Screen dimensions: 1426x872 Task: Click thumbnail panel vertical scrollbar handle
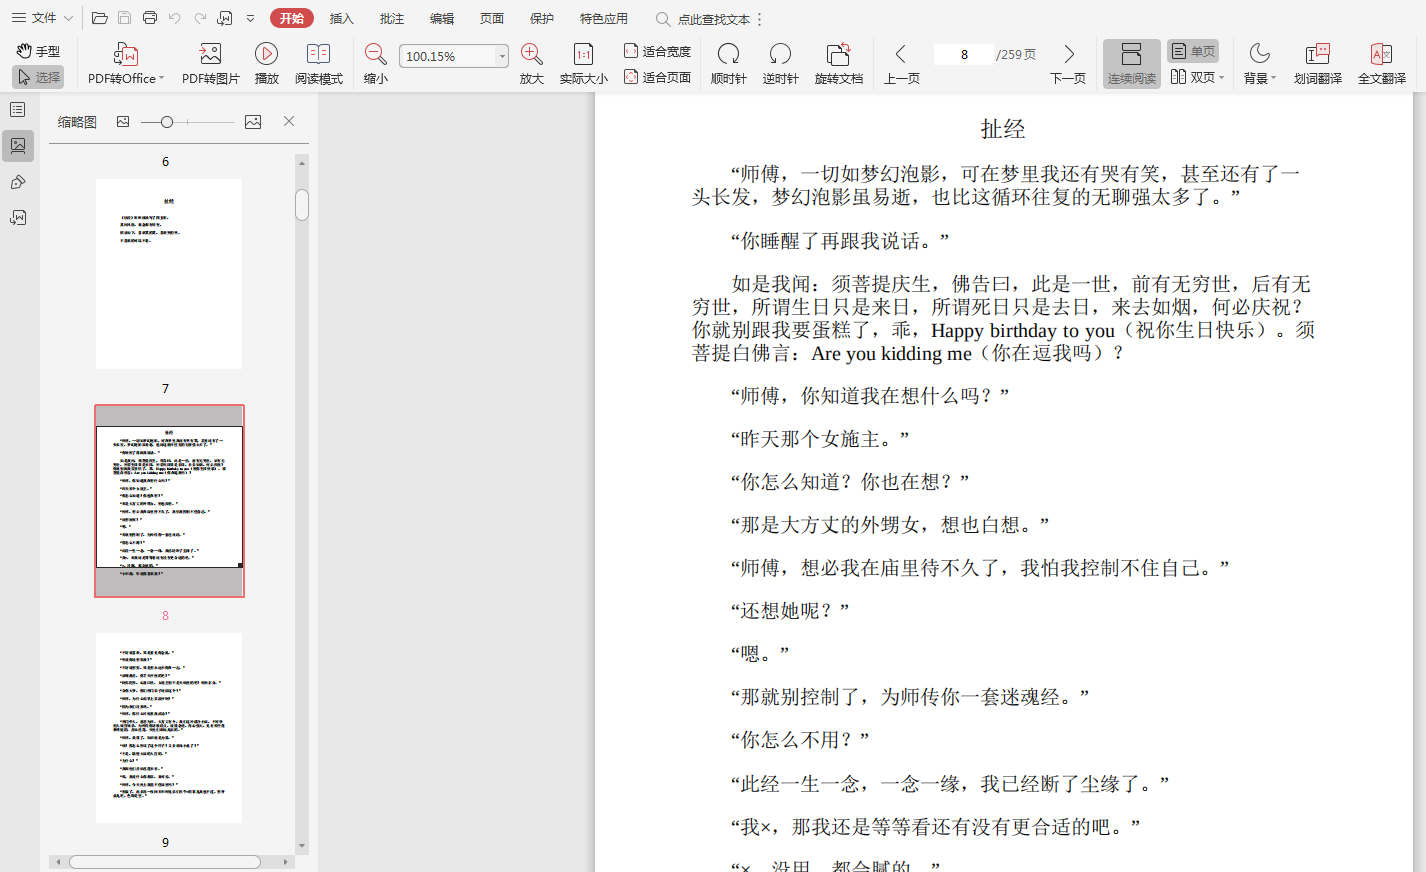coord(302,205)
